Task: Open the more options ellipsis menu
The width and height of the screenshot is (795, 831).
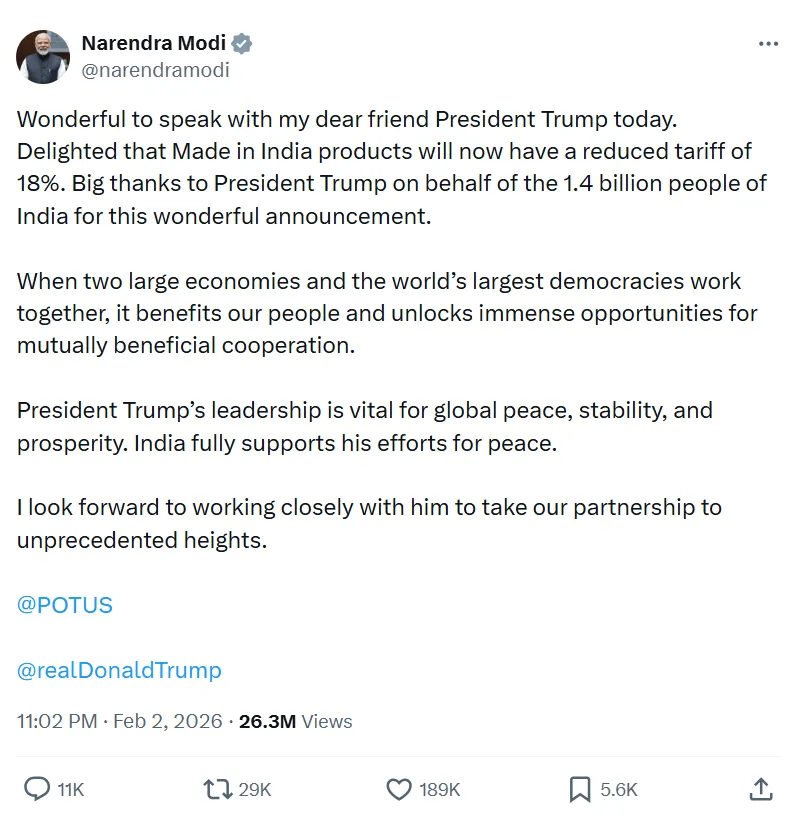Action: point(768,43)
